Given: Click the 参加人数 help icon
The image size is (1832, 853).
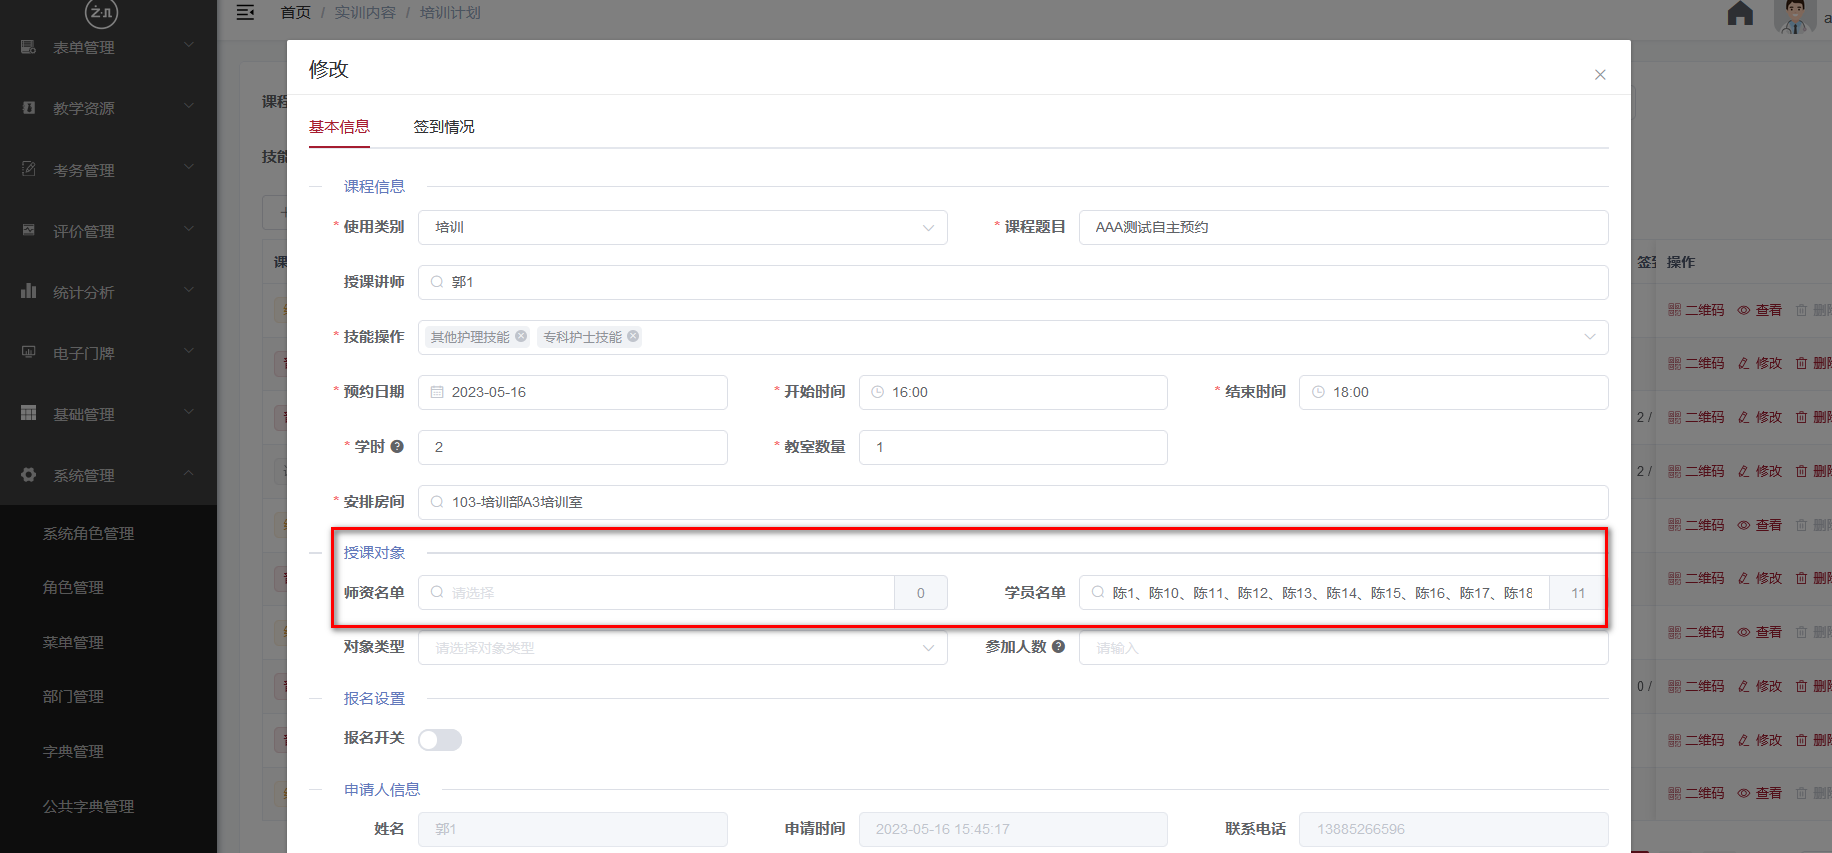Looking at the screenshot, I should point(1058,647).
